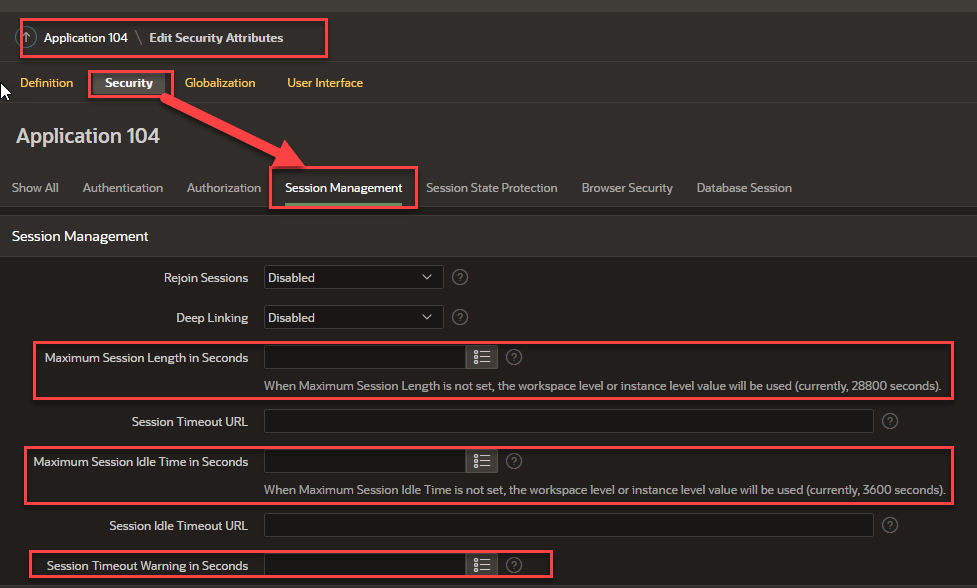This screenshot has width=977, height=588.
Task: Click the Session Management section heading
Action: click(80, 236)
